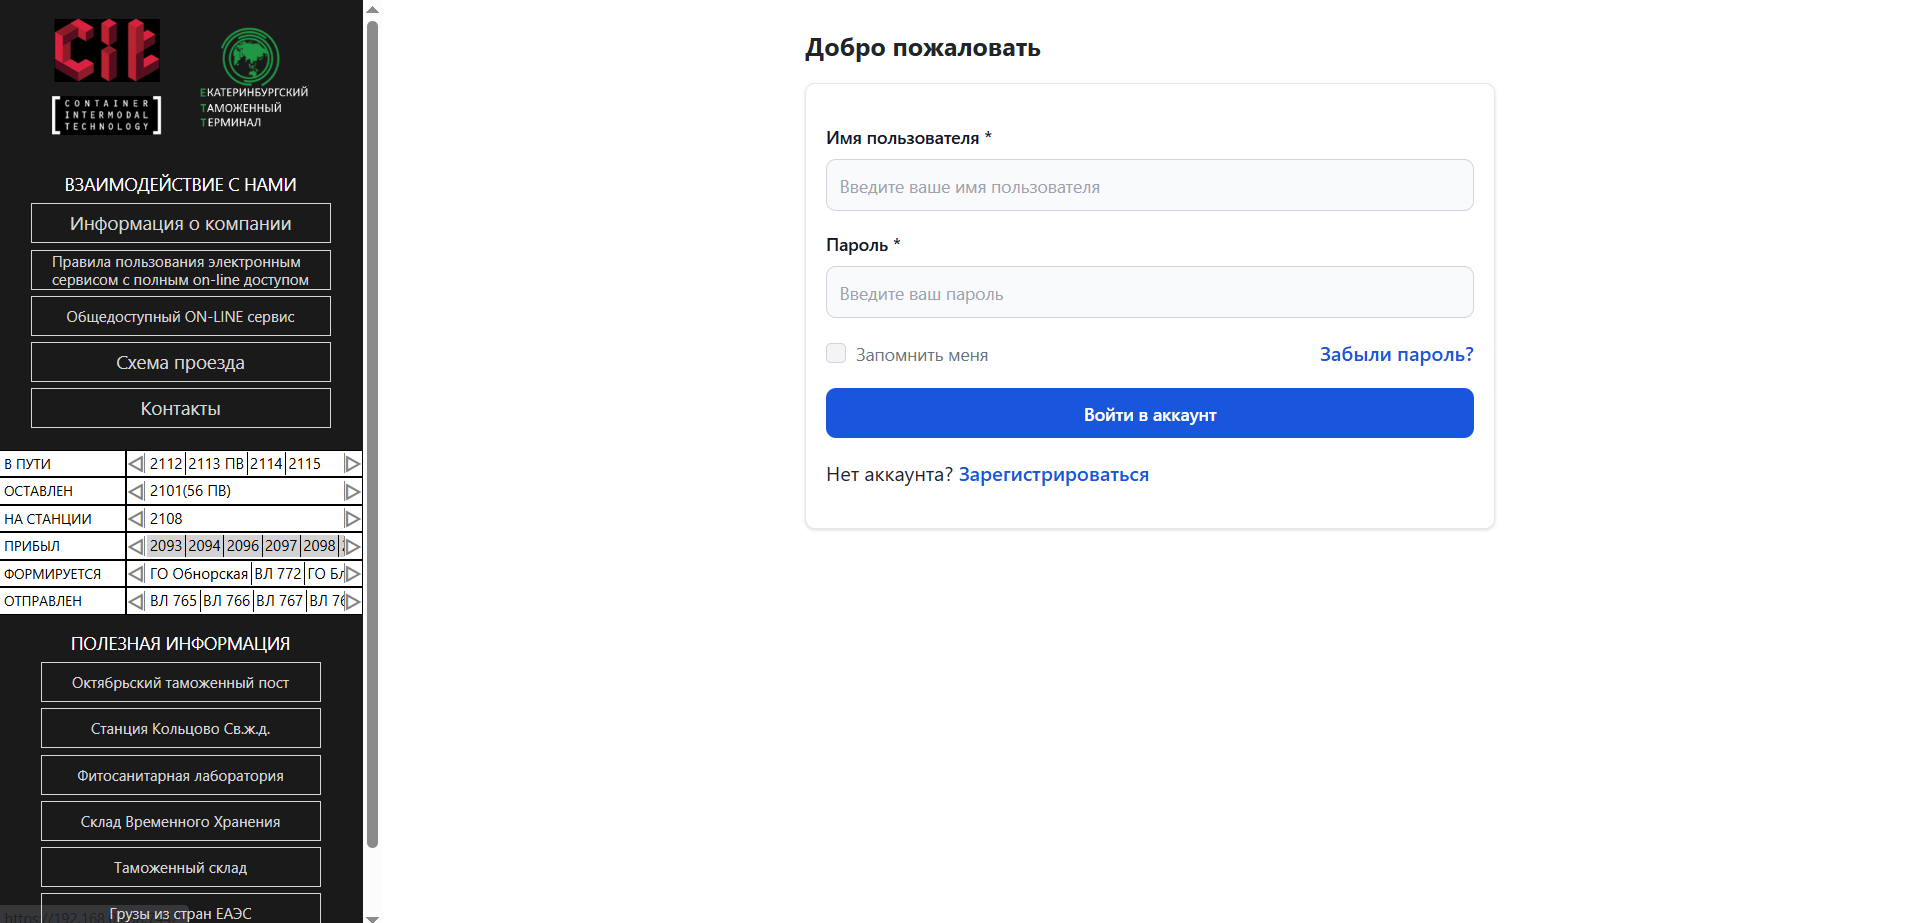Open the Контакты section
The image size is (1910, 923).
point(180,408)
